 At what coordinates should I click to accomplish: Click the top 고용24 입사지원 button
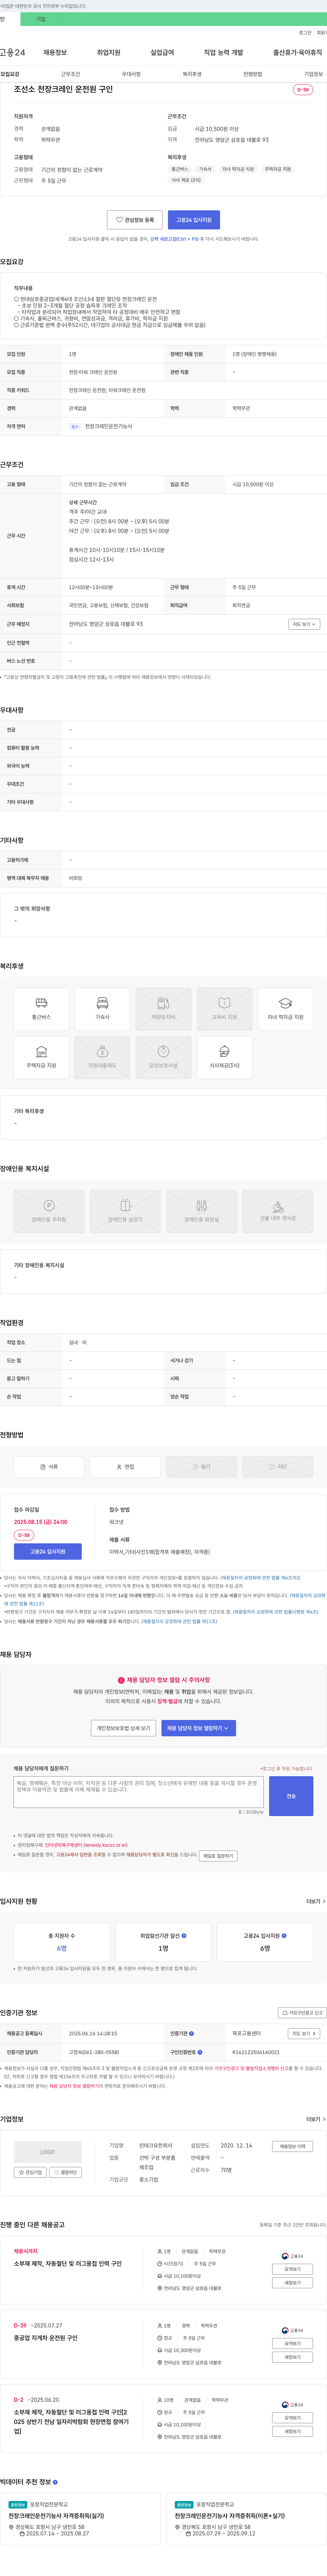pyautogui.click(x=194, y=220)
